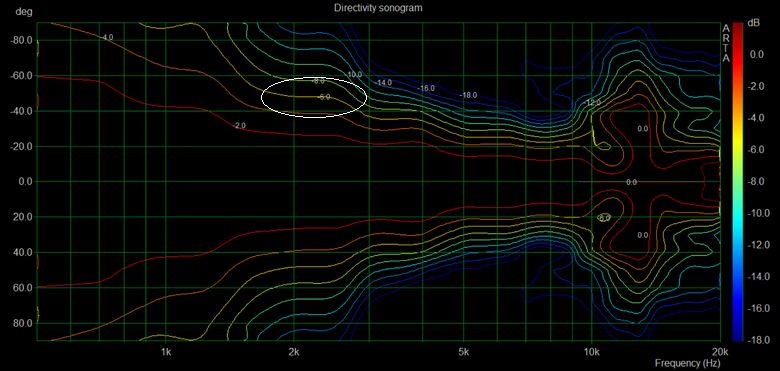
Task: Click the vertical 'ARTA' watermark text
Action: coord(726,44)
